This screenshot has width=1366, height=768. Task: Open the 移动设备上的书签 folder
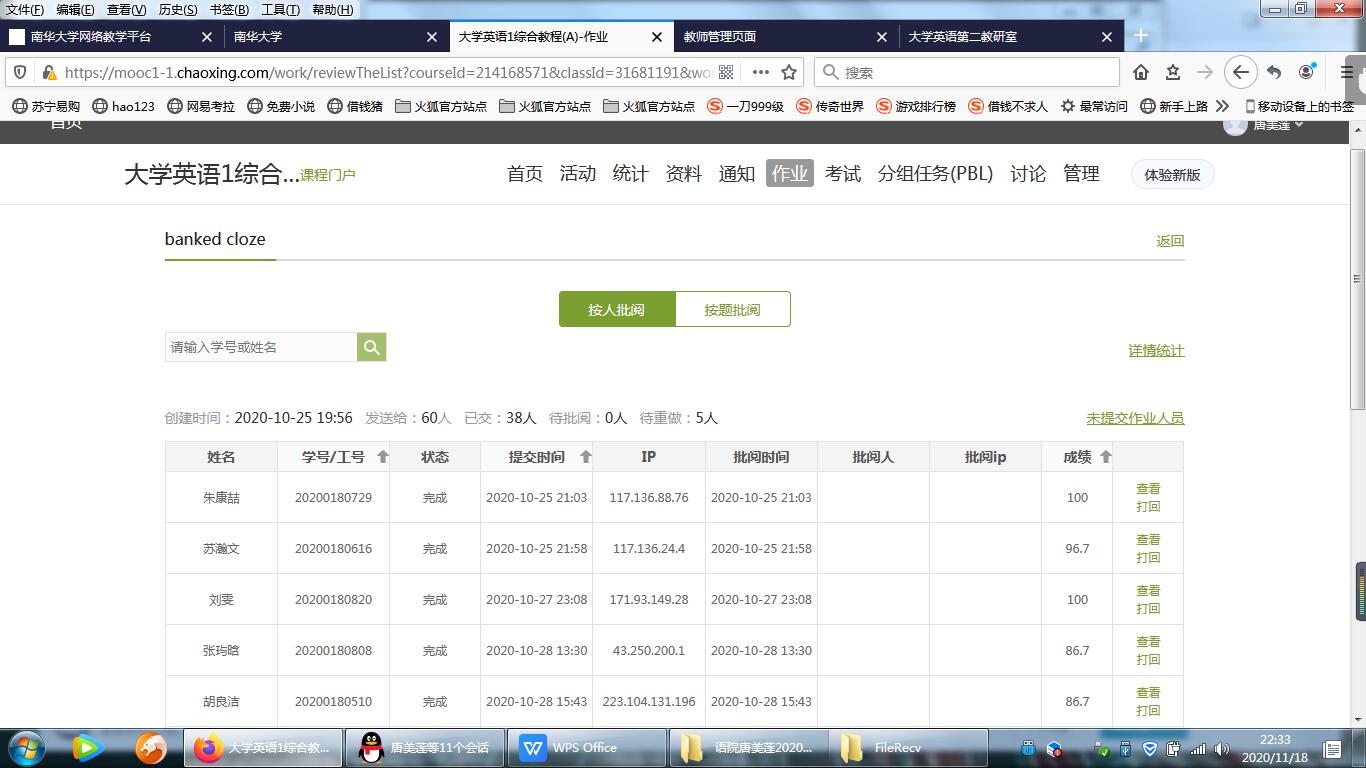coord(1299,106)
